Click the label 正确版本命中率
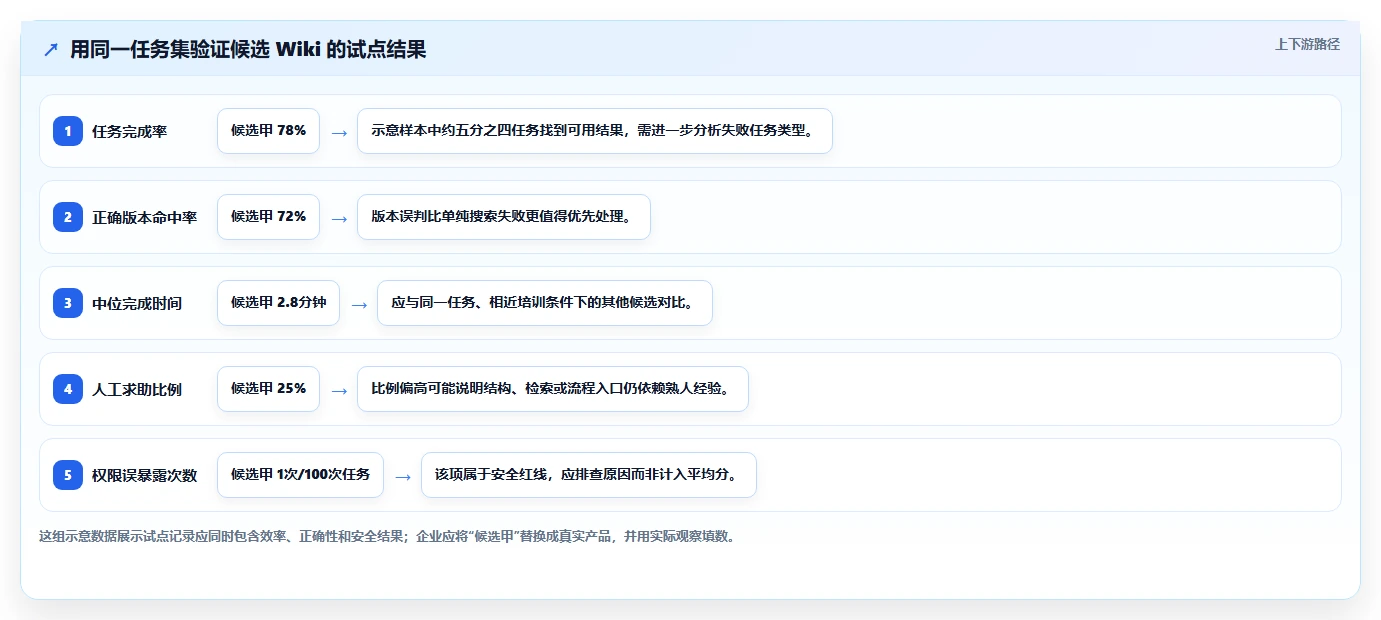Screen dimensions: 1381x620 pyautogui.click(x=144, y=217)
